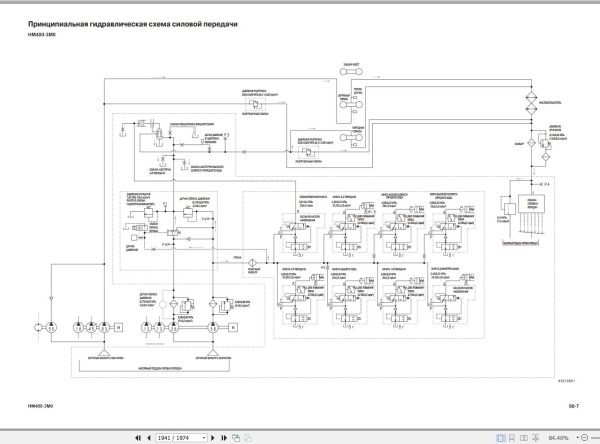Click the previous view icon beside page navigation
Viewport: 600px width, 444px height.
[236, 437]
